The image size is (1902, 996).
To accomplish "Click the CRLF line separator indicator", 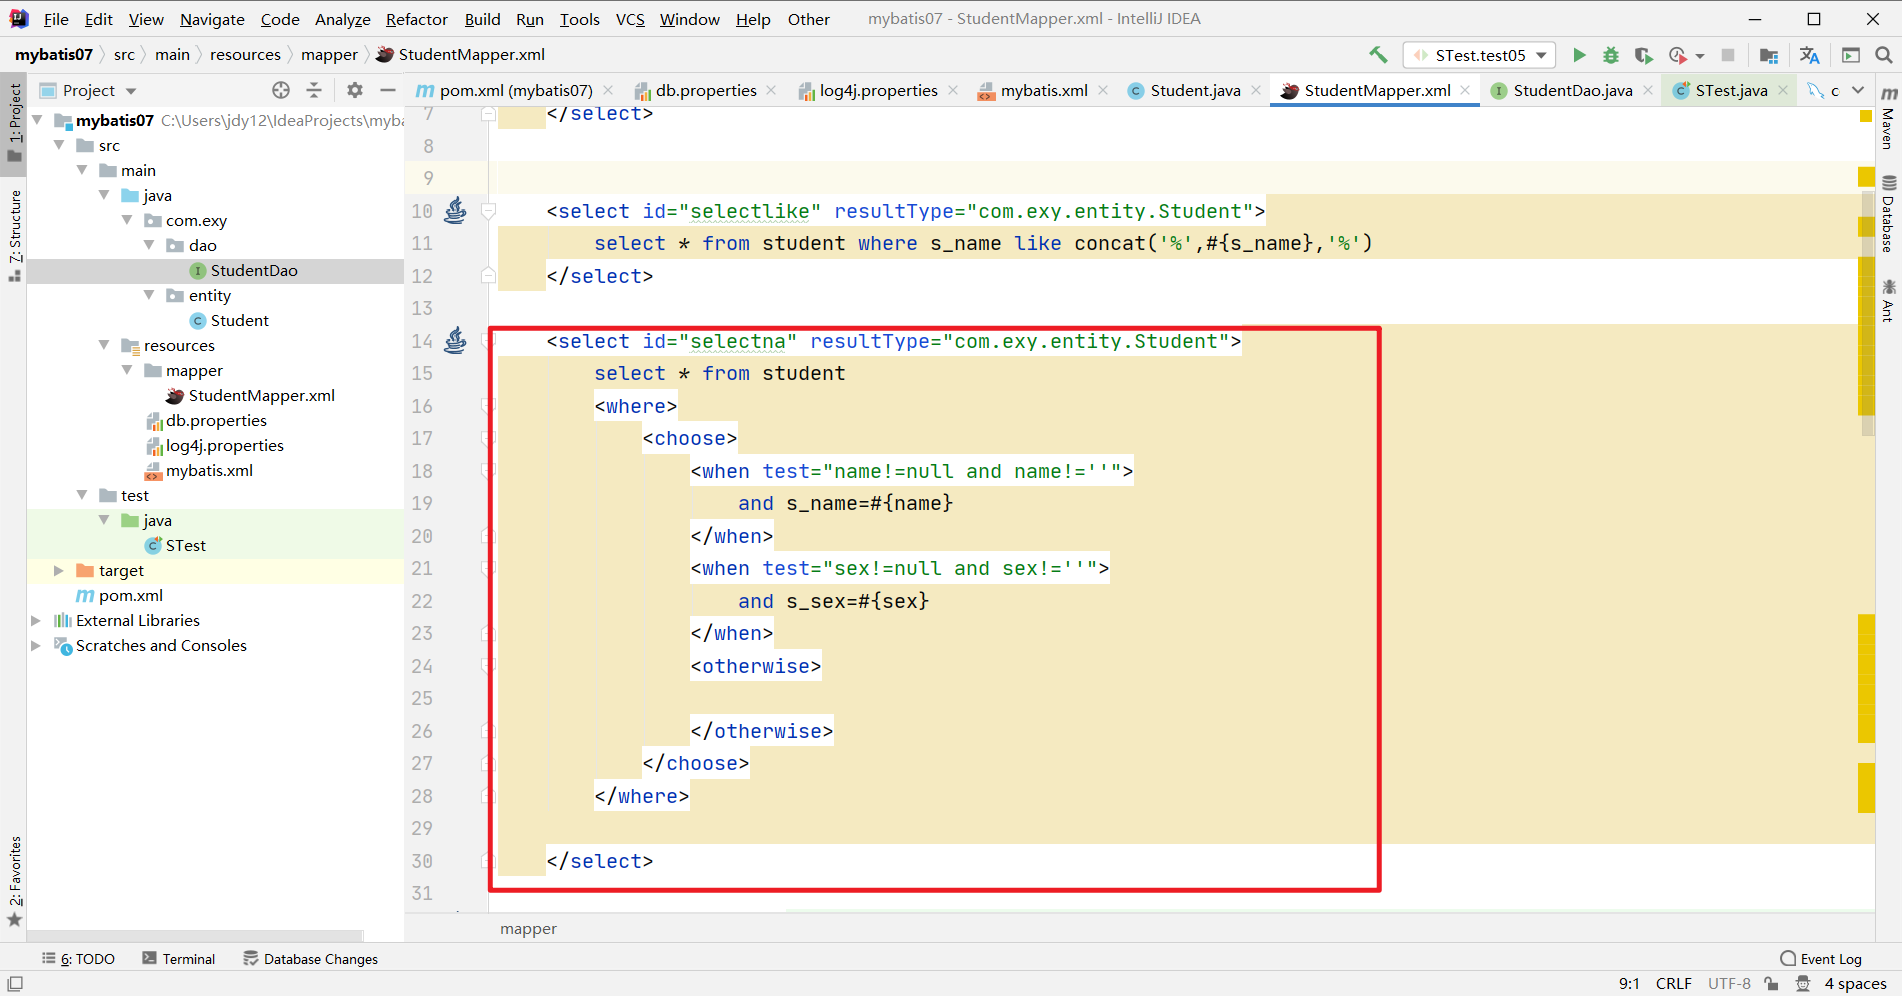I will [x=1673, y=983].
